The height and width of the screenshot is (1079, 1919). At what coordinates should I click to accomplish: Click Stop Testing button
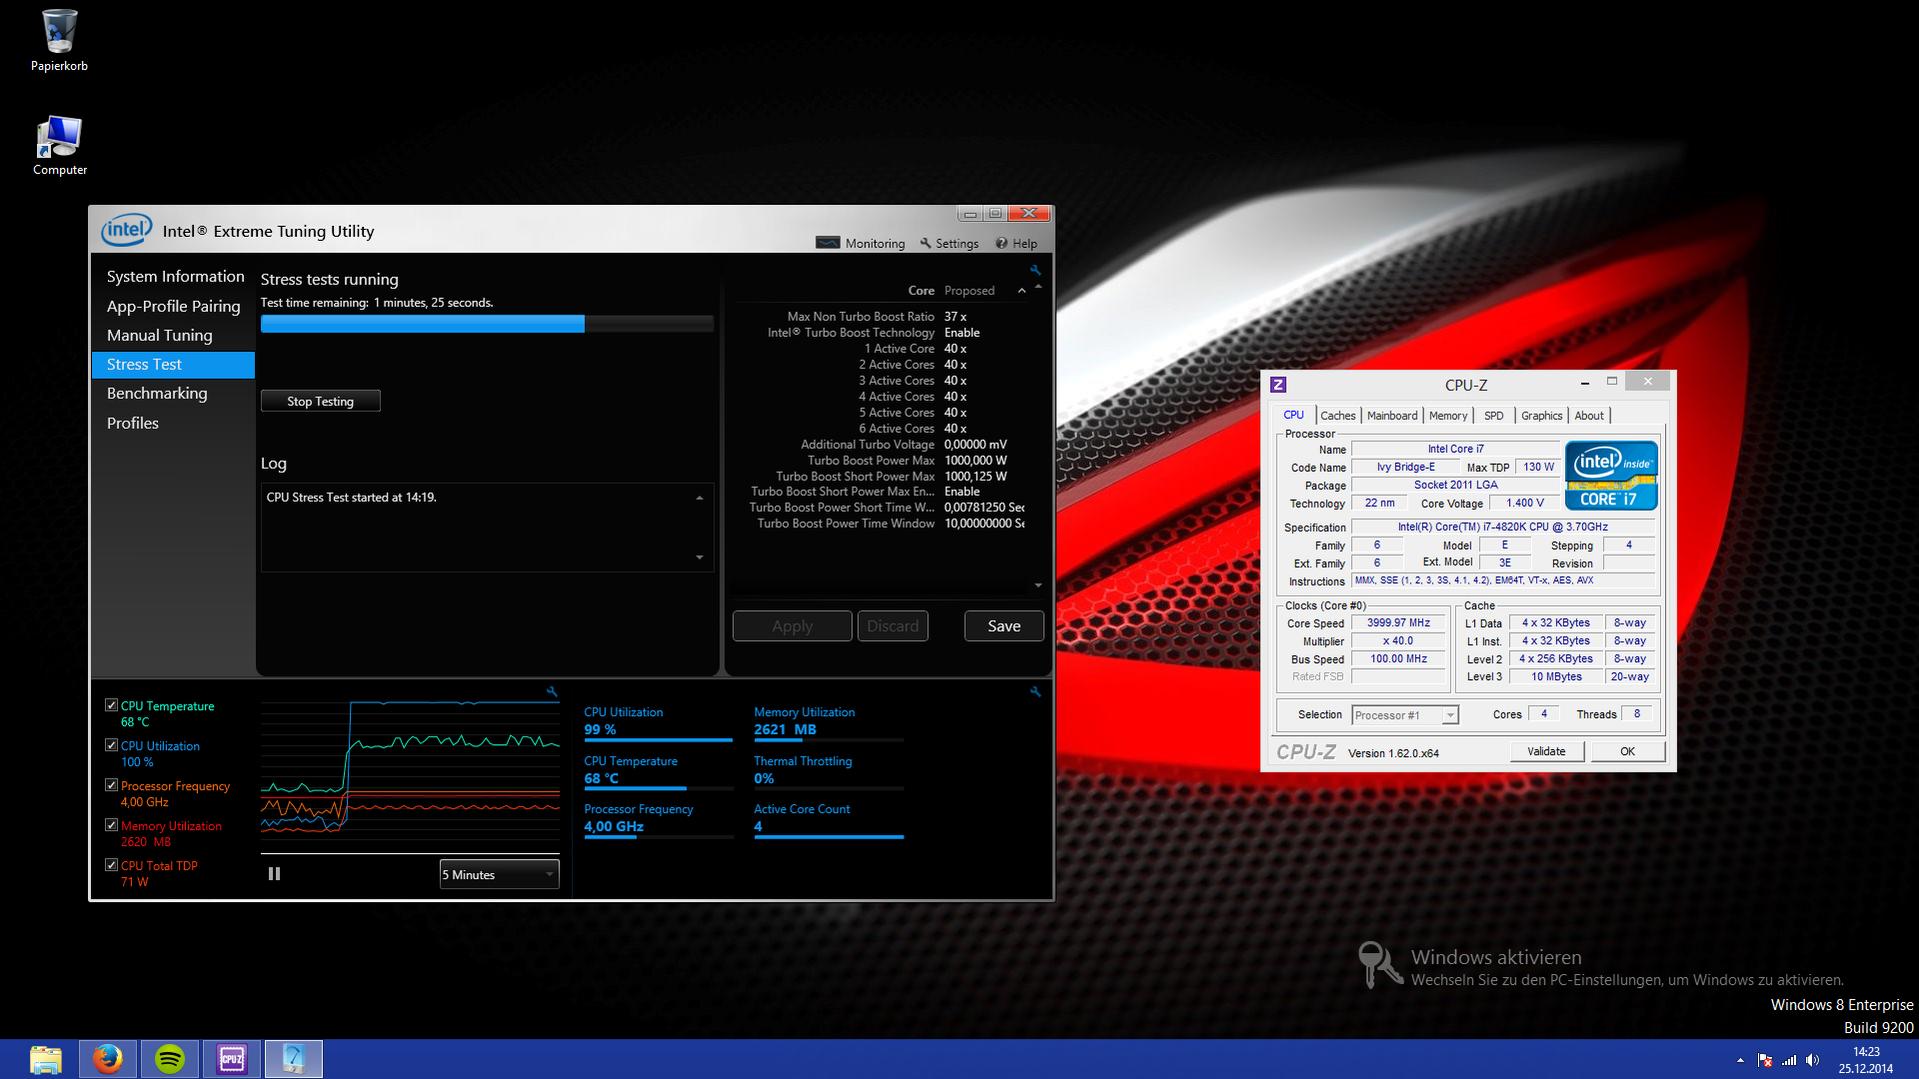pyautogui.click(x=321, y=401)
